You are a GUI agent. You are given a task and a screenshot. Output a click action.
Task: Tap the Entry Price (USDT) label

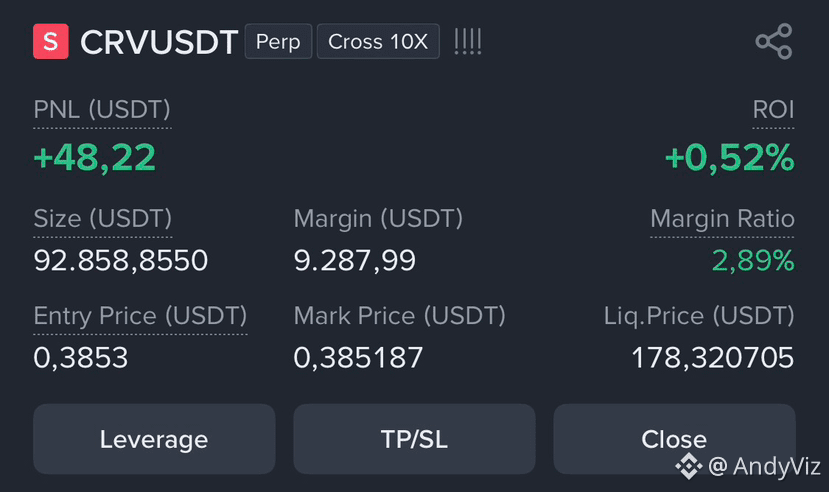pos(140,316)
